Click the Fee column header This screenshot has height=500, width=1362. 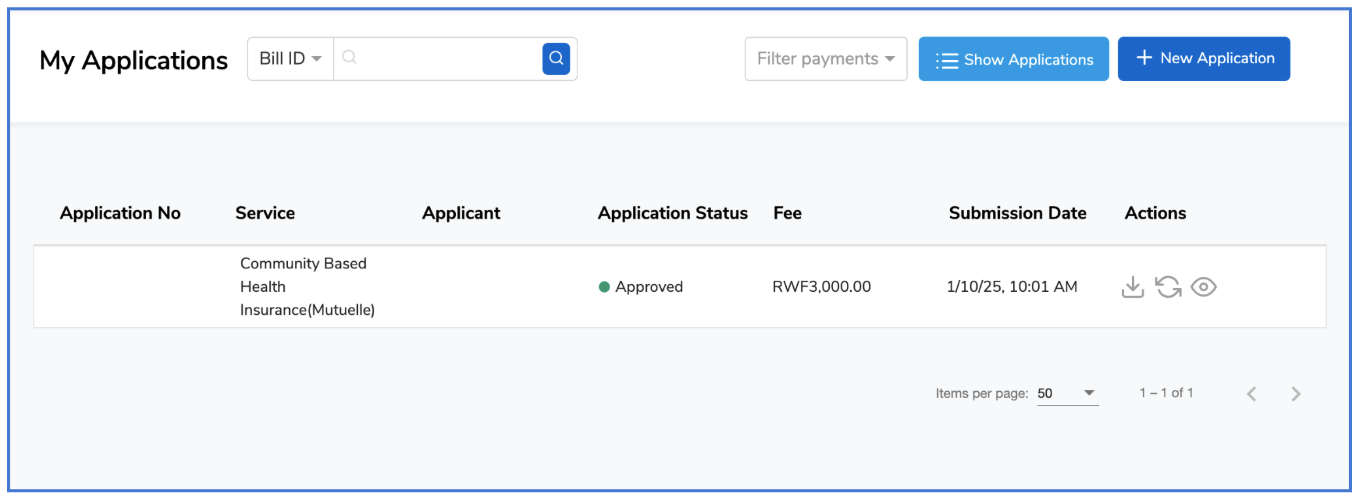click(x=787, y=213)
